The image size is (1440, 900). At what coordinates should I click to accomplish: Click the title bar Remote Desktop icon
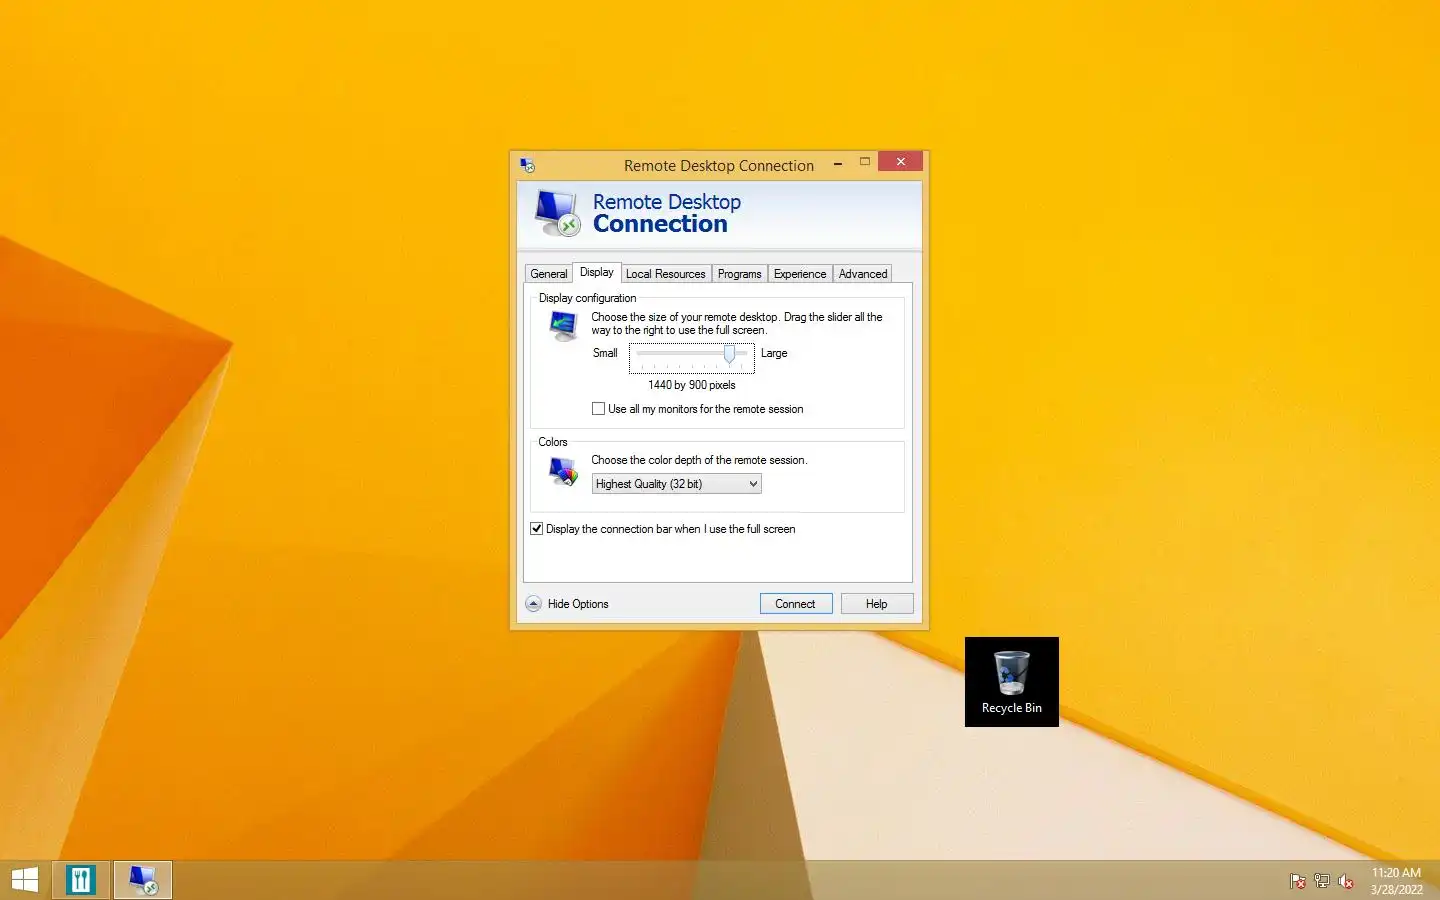(528, 165)
